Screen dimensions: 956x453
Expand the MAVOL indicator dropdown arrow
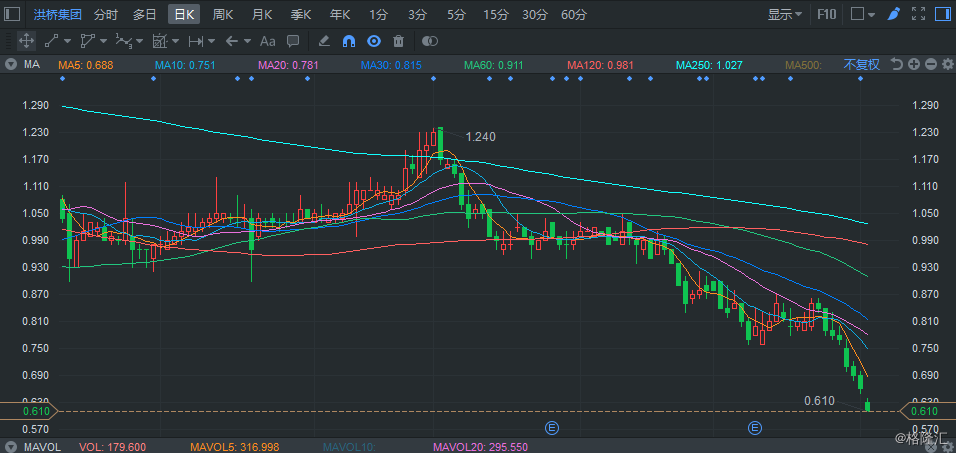tap(11, 447)
